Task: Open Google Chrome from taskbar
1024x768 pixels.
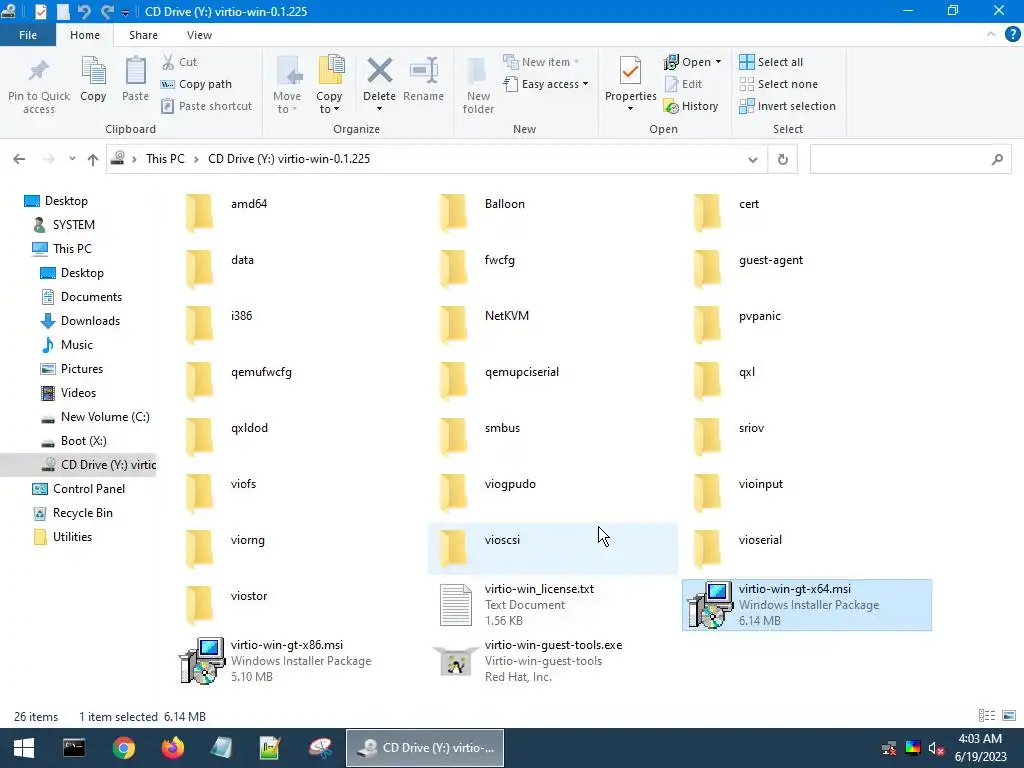Action: [x=123, y=748]
